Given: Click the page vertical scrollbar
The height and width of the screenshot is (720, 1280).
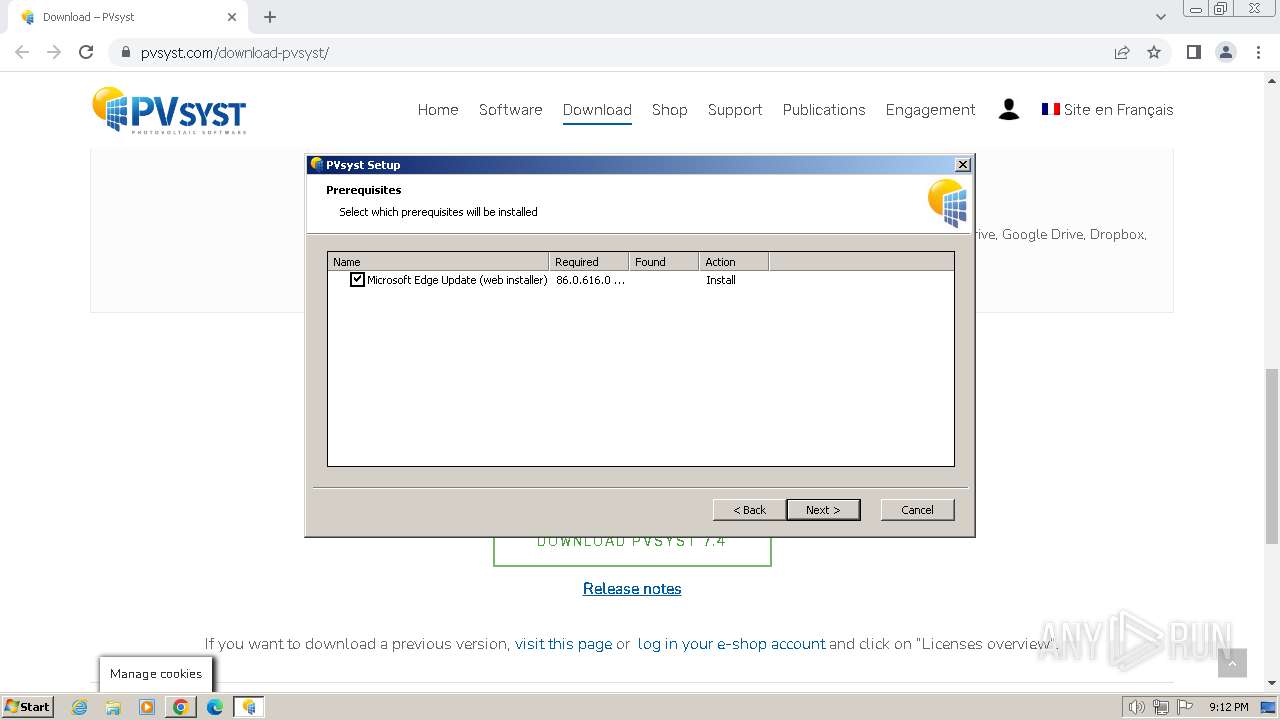Looking at the screenshot, I should tap(1271, 456).
